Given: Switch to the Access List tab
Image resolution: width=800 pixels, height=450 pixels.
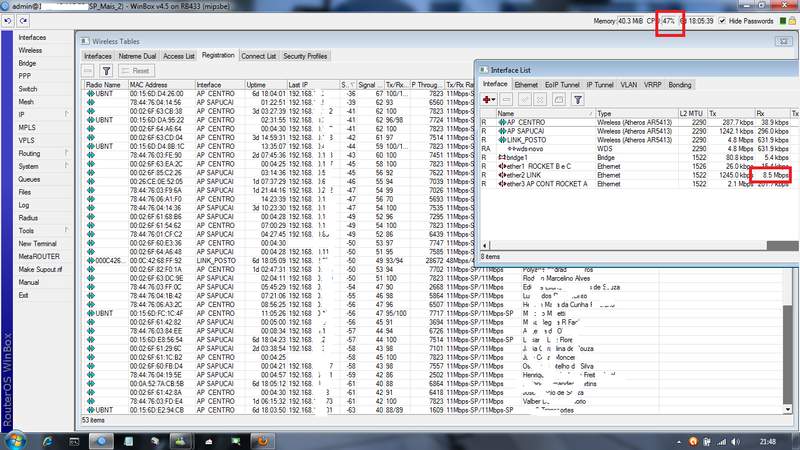Looking at the screenshot, I should point(179,56).
